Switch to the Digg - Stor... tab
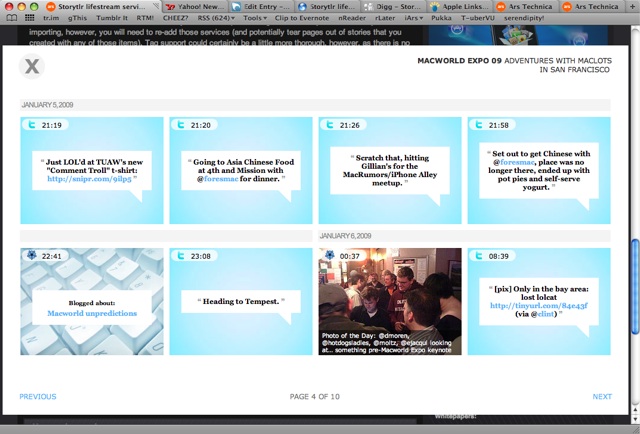 tap(393, 7)
